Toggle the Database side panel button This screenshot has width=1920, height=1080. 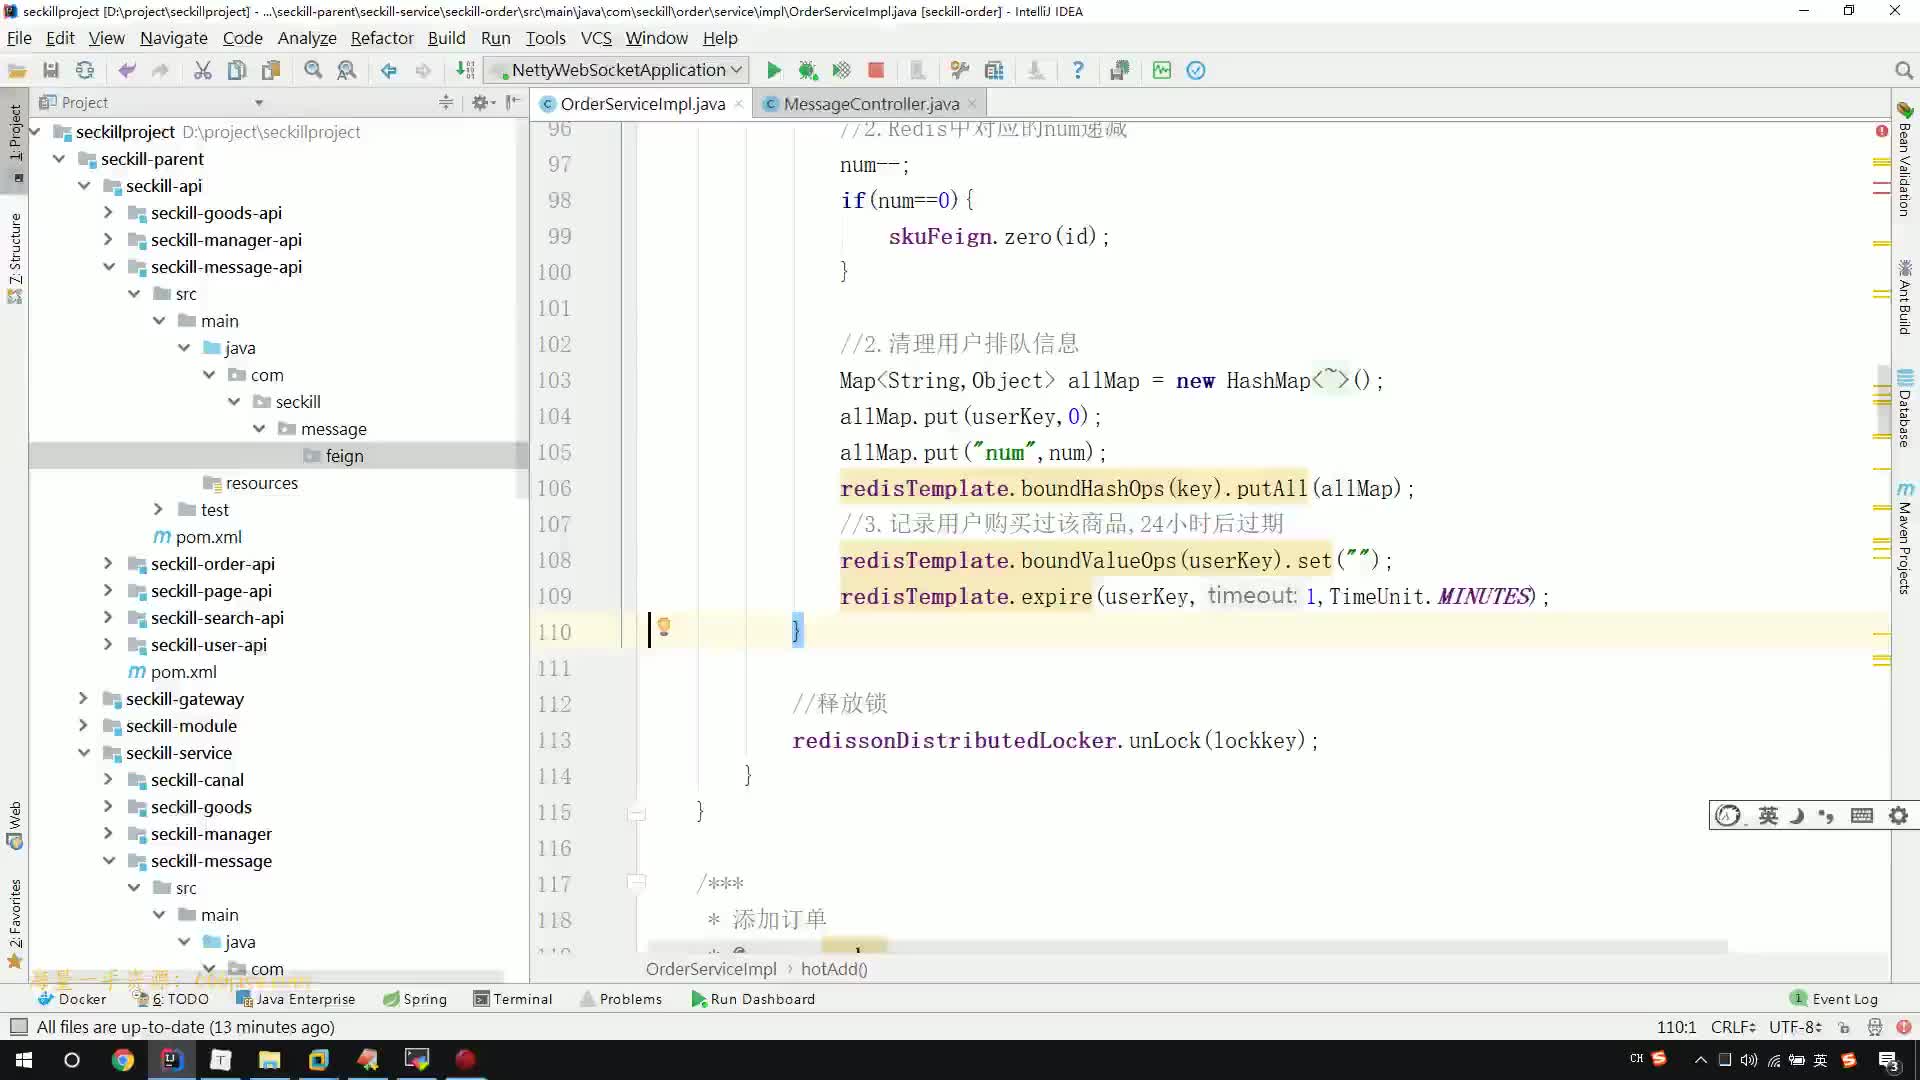[1905, 410]
